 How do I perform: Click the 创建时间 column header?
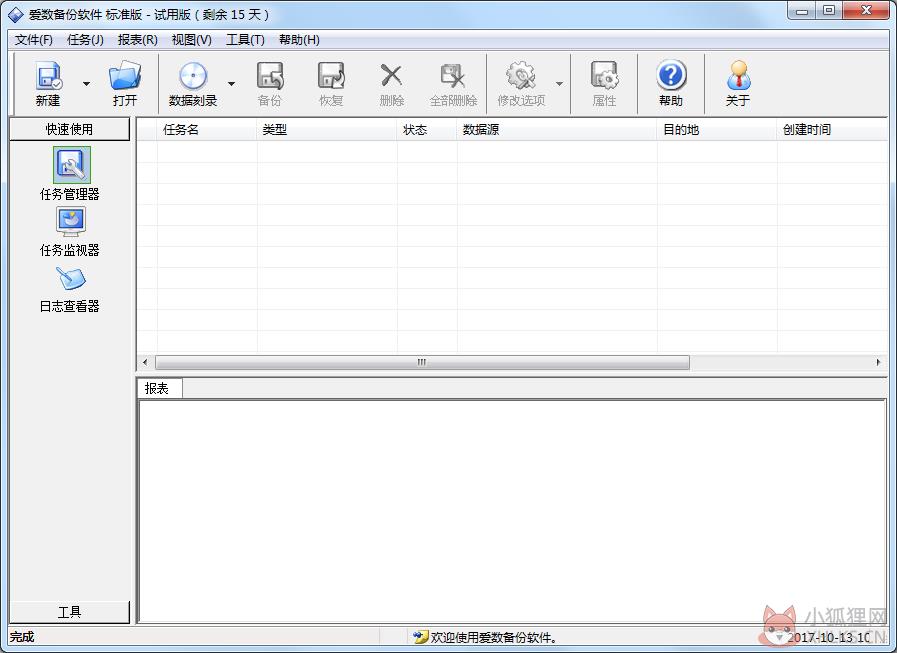coord(832,130)
